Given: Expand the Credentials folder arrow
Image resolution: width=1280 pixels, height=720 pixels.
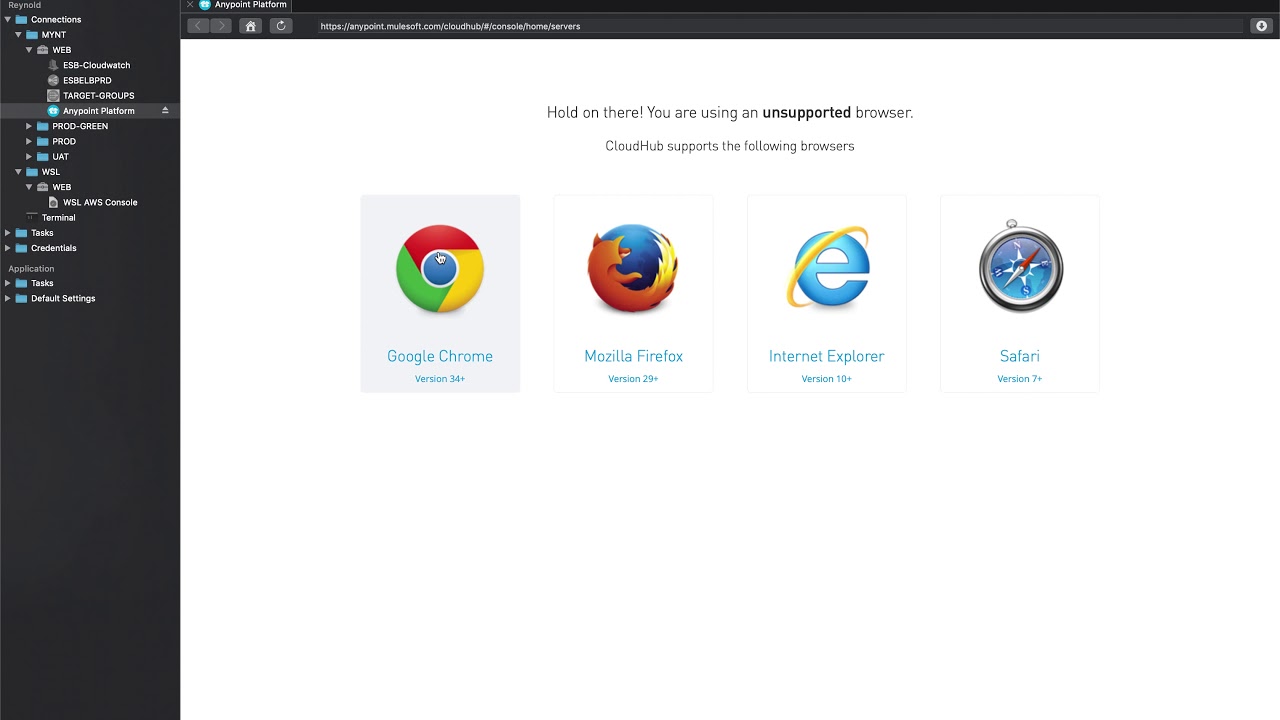Looking at the screenshot, I should [x=8, y=248].
